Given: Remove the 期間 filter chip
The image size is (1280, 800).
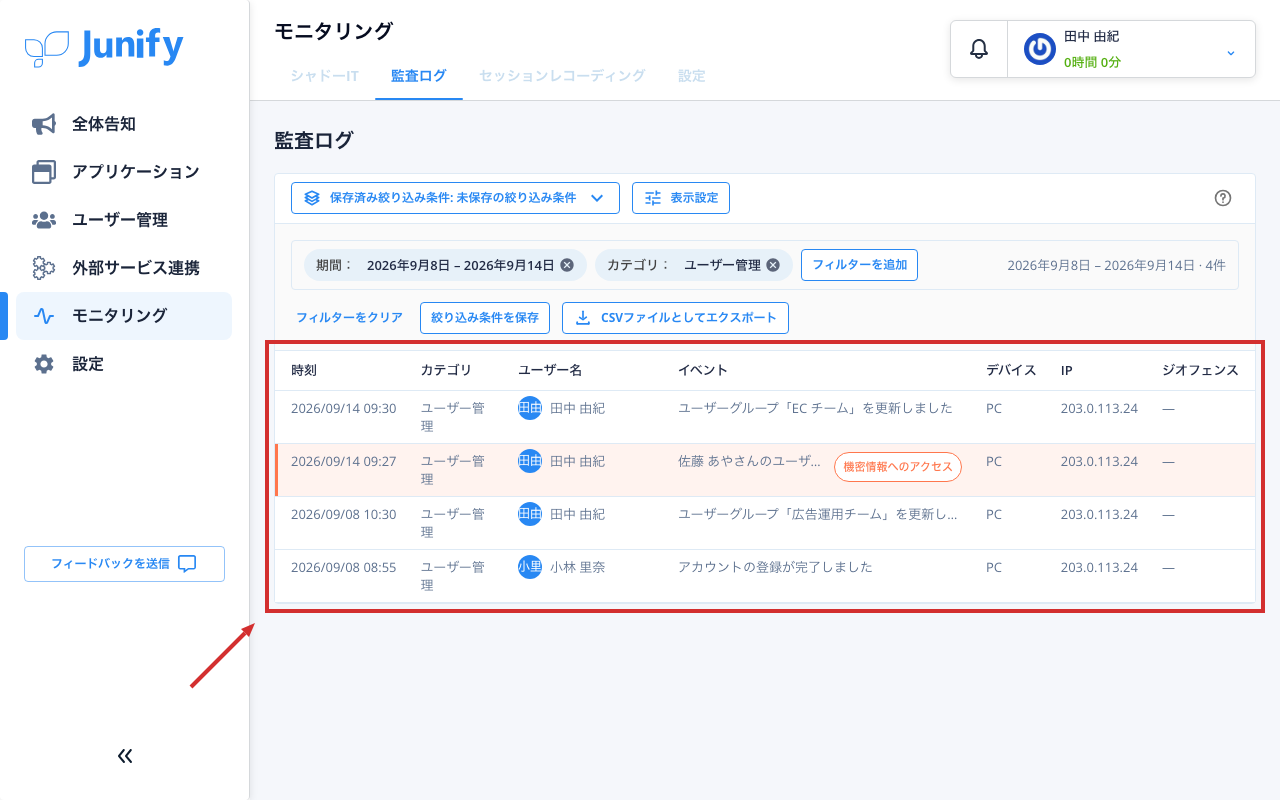Looking at the screenshot, I should click(x=567, y=265).
